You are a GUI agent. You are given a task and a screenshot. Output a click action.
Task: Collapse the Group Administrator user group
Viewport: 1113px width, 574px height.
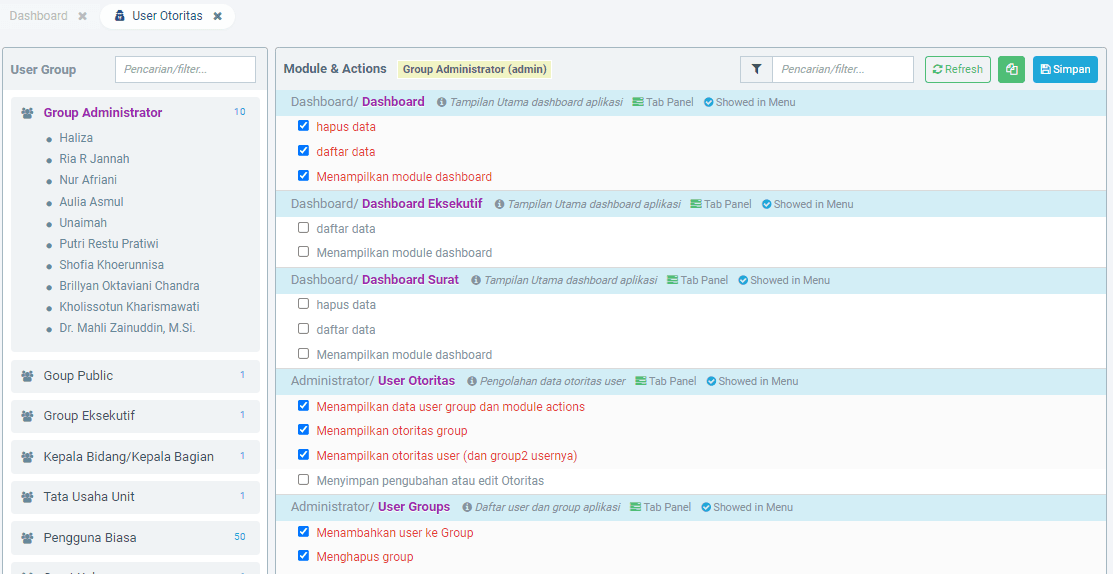[x=103, y=113]
